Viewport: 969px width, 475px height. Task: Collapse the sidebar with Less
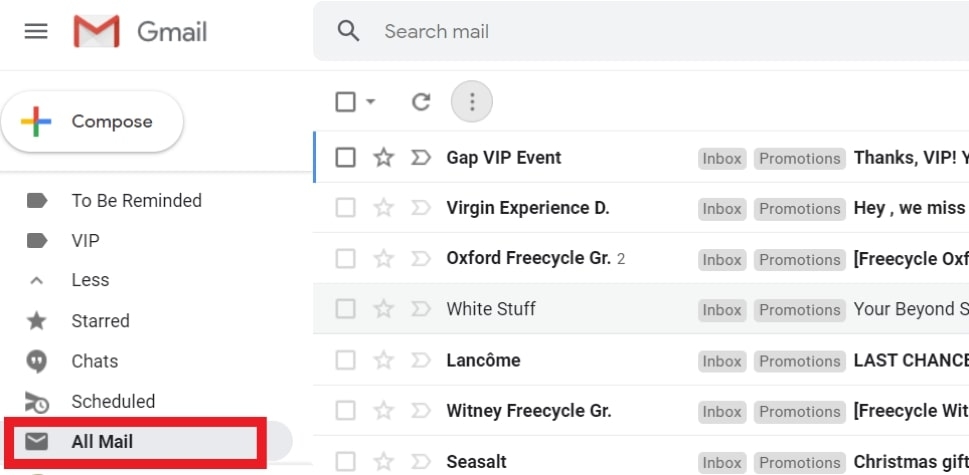90,280
